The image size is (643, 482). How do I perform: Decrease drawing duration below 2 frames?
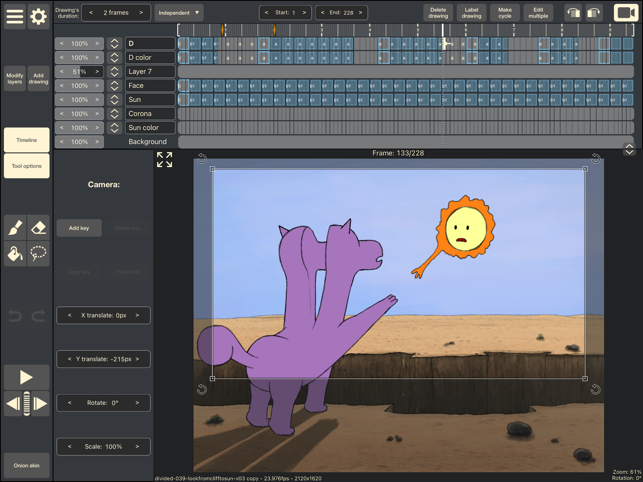[91, 13]
